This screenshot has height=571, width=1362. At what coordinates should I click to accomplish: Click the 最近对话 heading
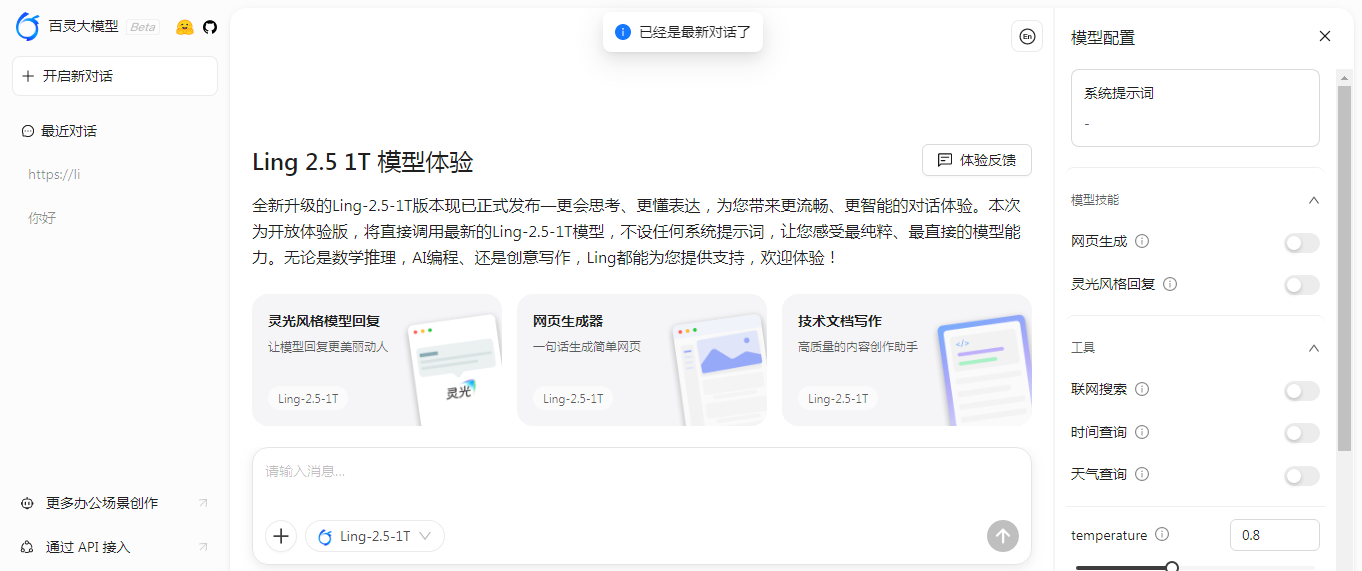tap(68, 131)
